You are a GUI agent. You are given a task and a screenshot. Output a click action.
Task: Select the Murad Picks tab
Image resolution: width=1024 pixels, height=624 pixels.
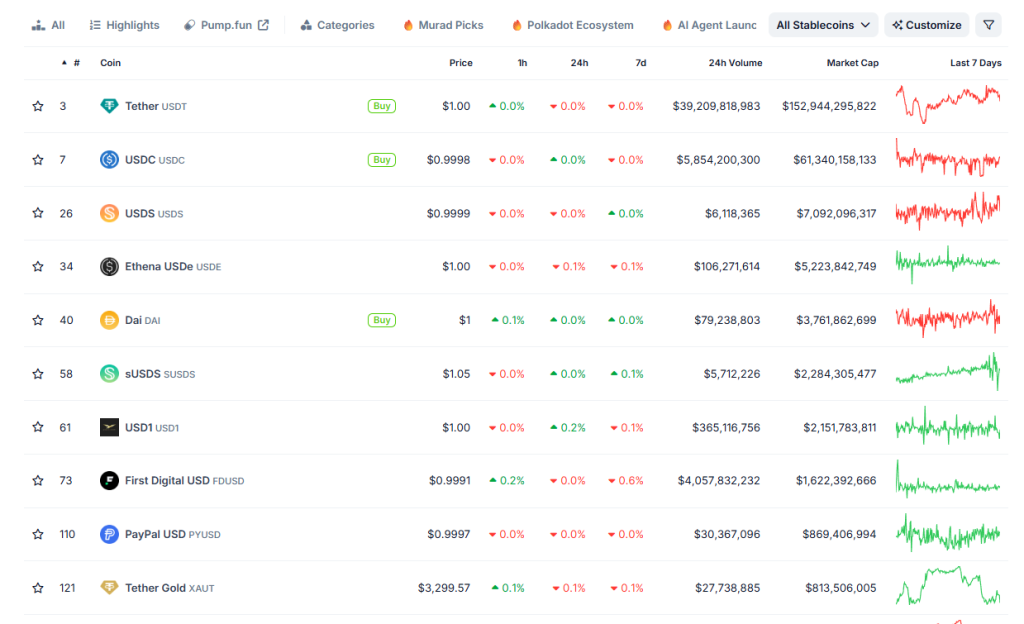point(443,25)
